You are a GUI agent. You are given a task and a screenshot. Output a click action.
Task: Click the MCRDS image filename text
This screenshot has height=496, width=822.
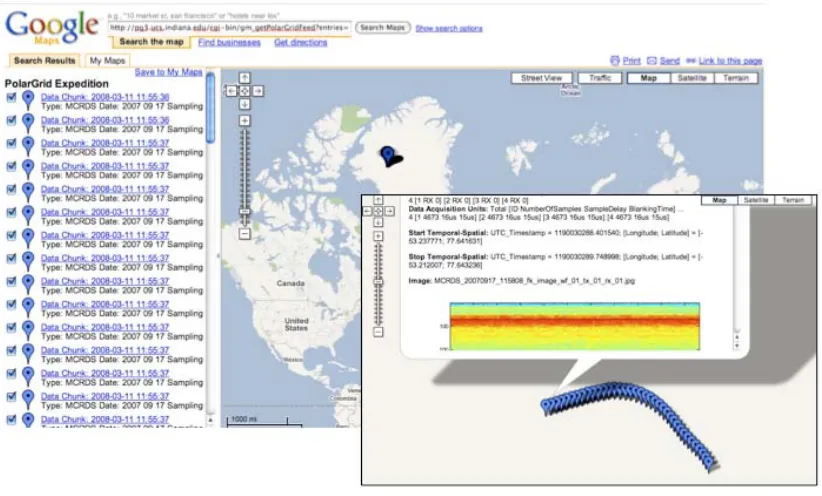534,281
